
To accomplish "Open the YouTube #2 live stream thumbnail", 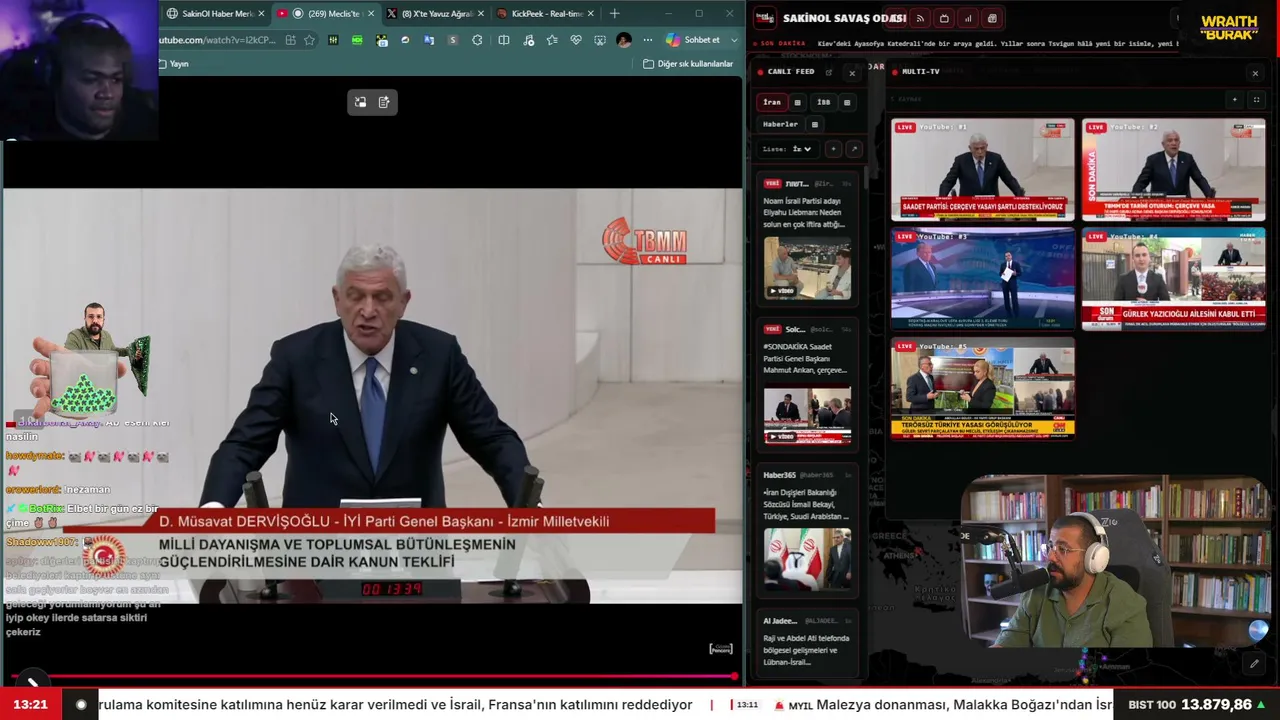I will 1173,170.
